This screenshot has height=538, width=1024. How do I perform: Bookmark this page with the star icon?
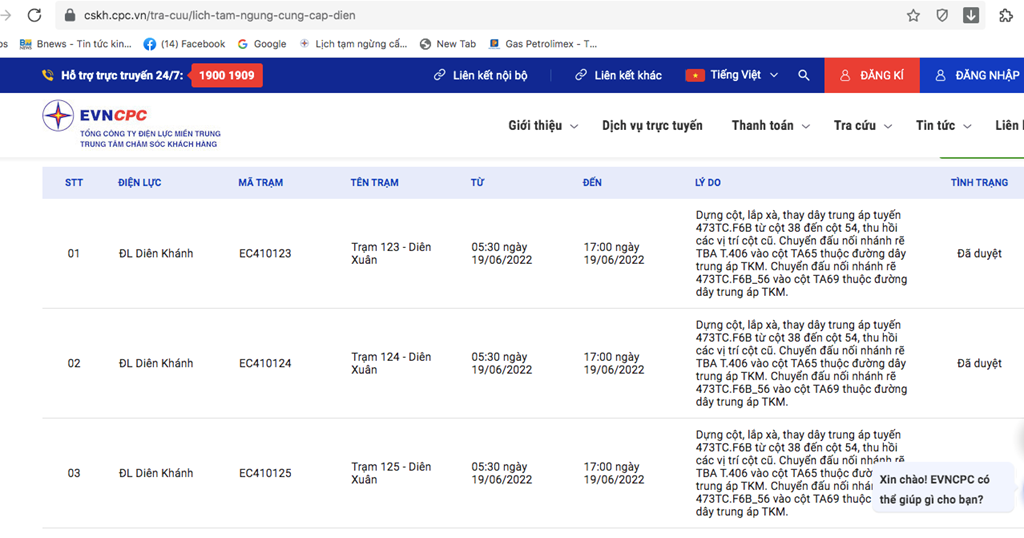[913, 15]
